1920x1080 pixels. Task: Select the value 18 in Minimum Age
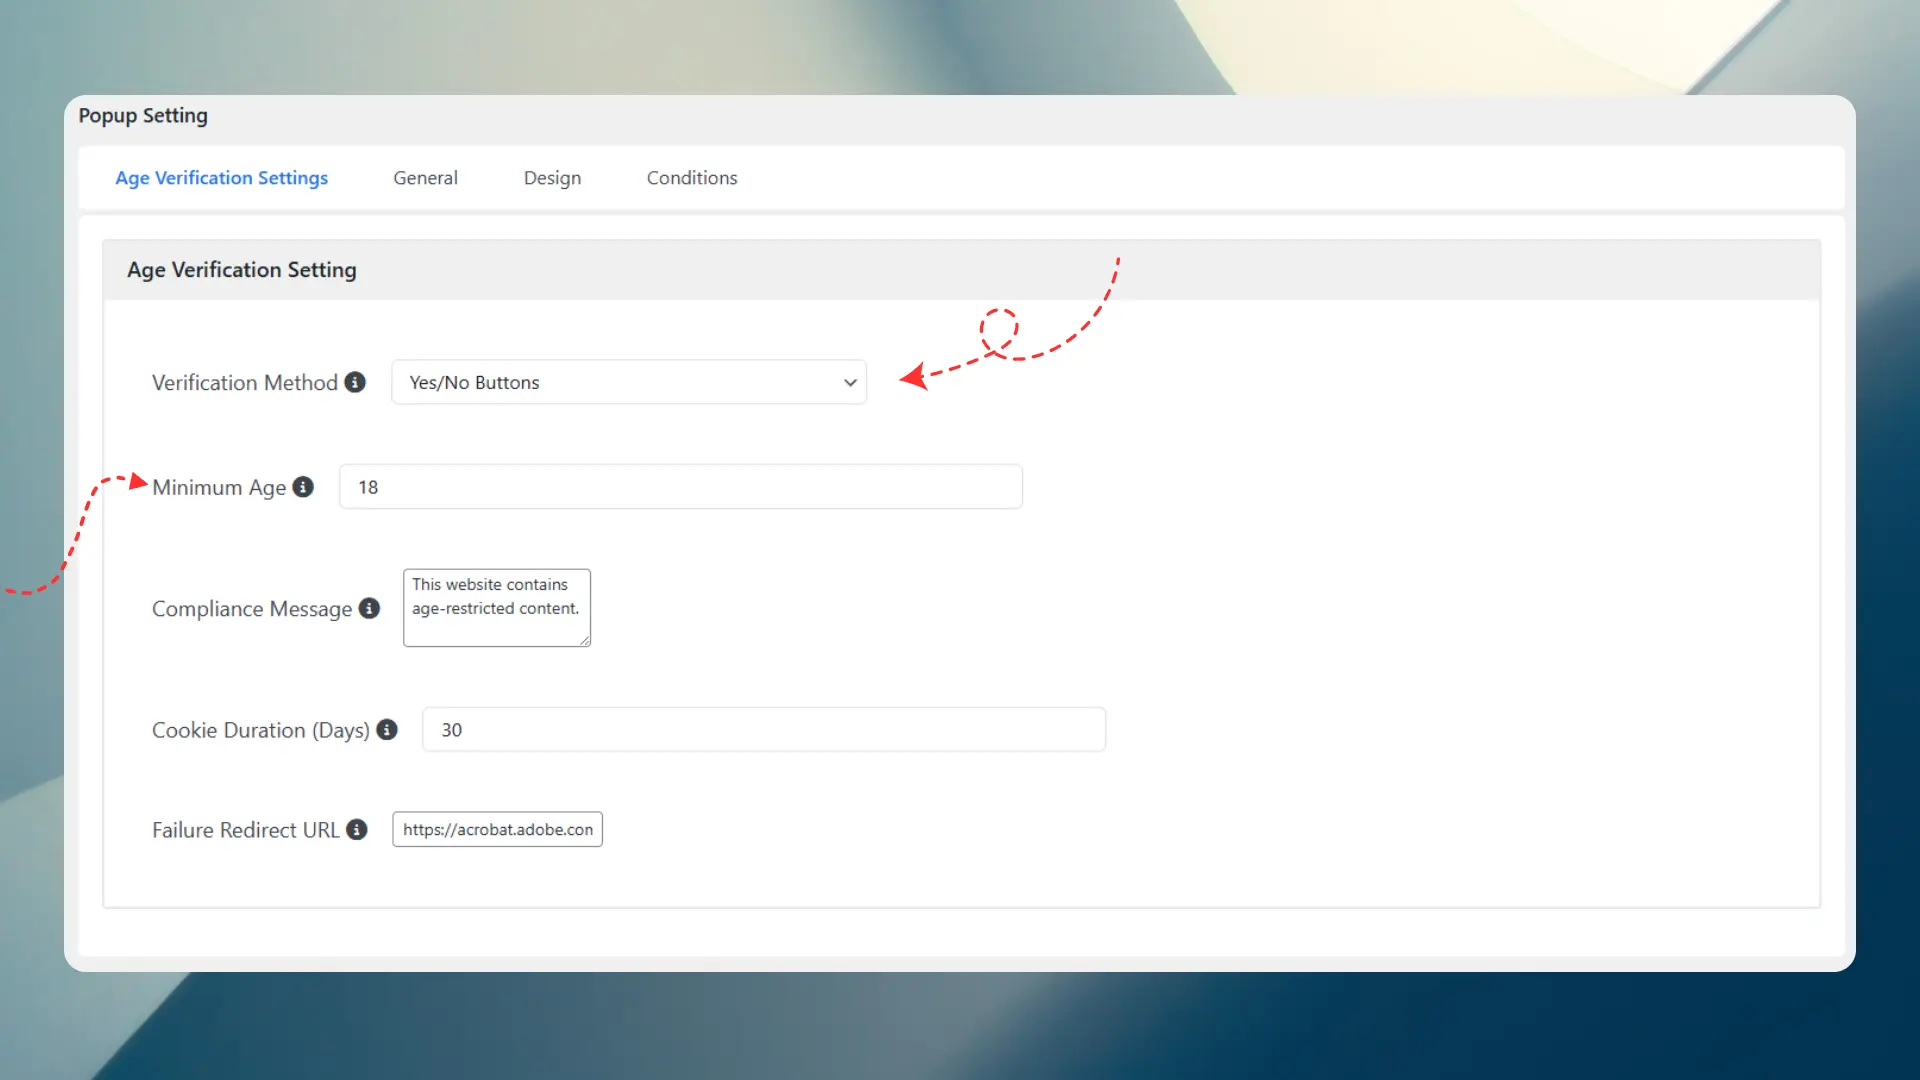[369, 487]
